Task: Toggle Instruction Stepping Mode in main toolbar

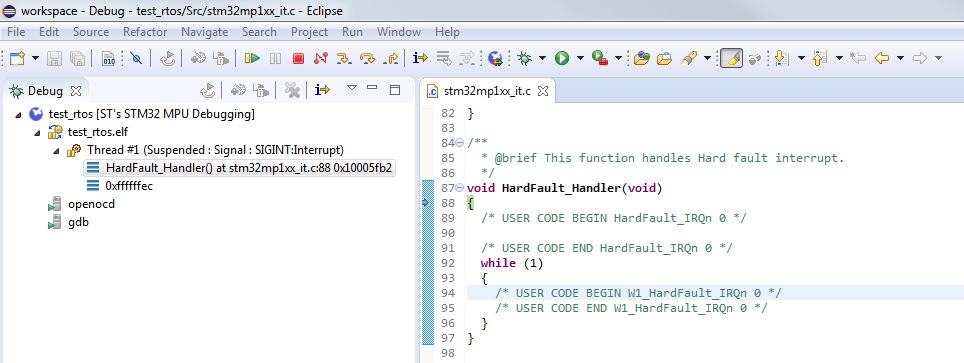Action: click(421, 58)
